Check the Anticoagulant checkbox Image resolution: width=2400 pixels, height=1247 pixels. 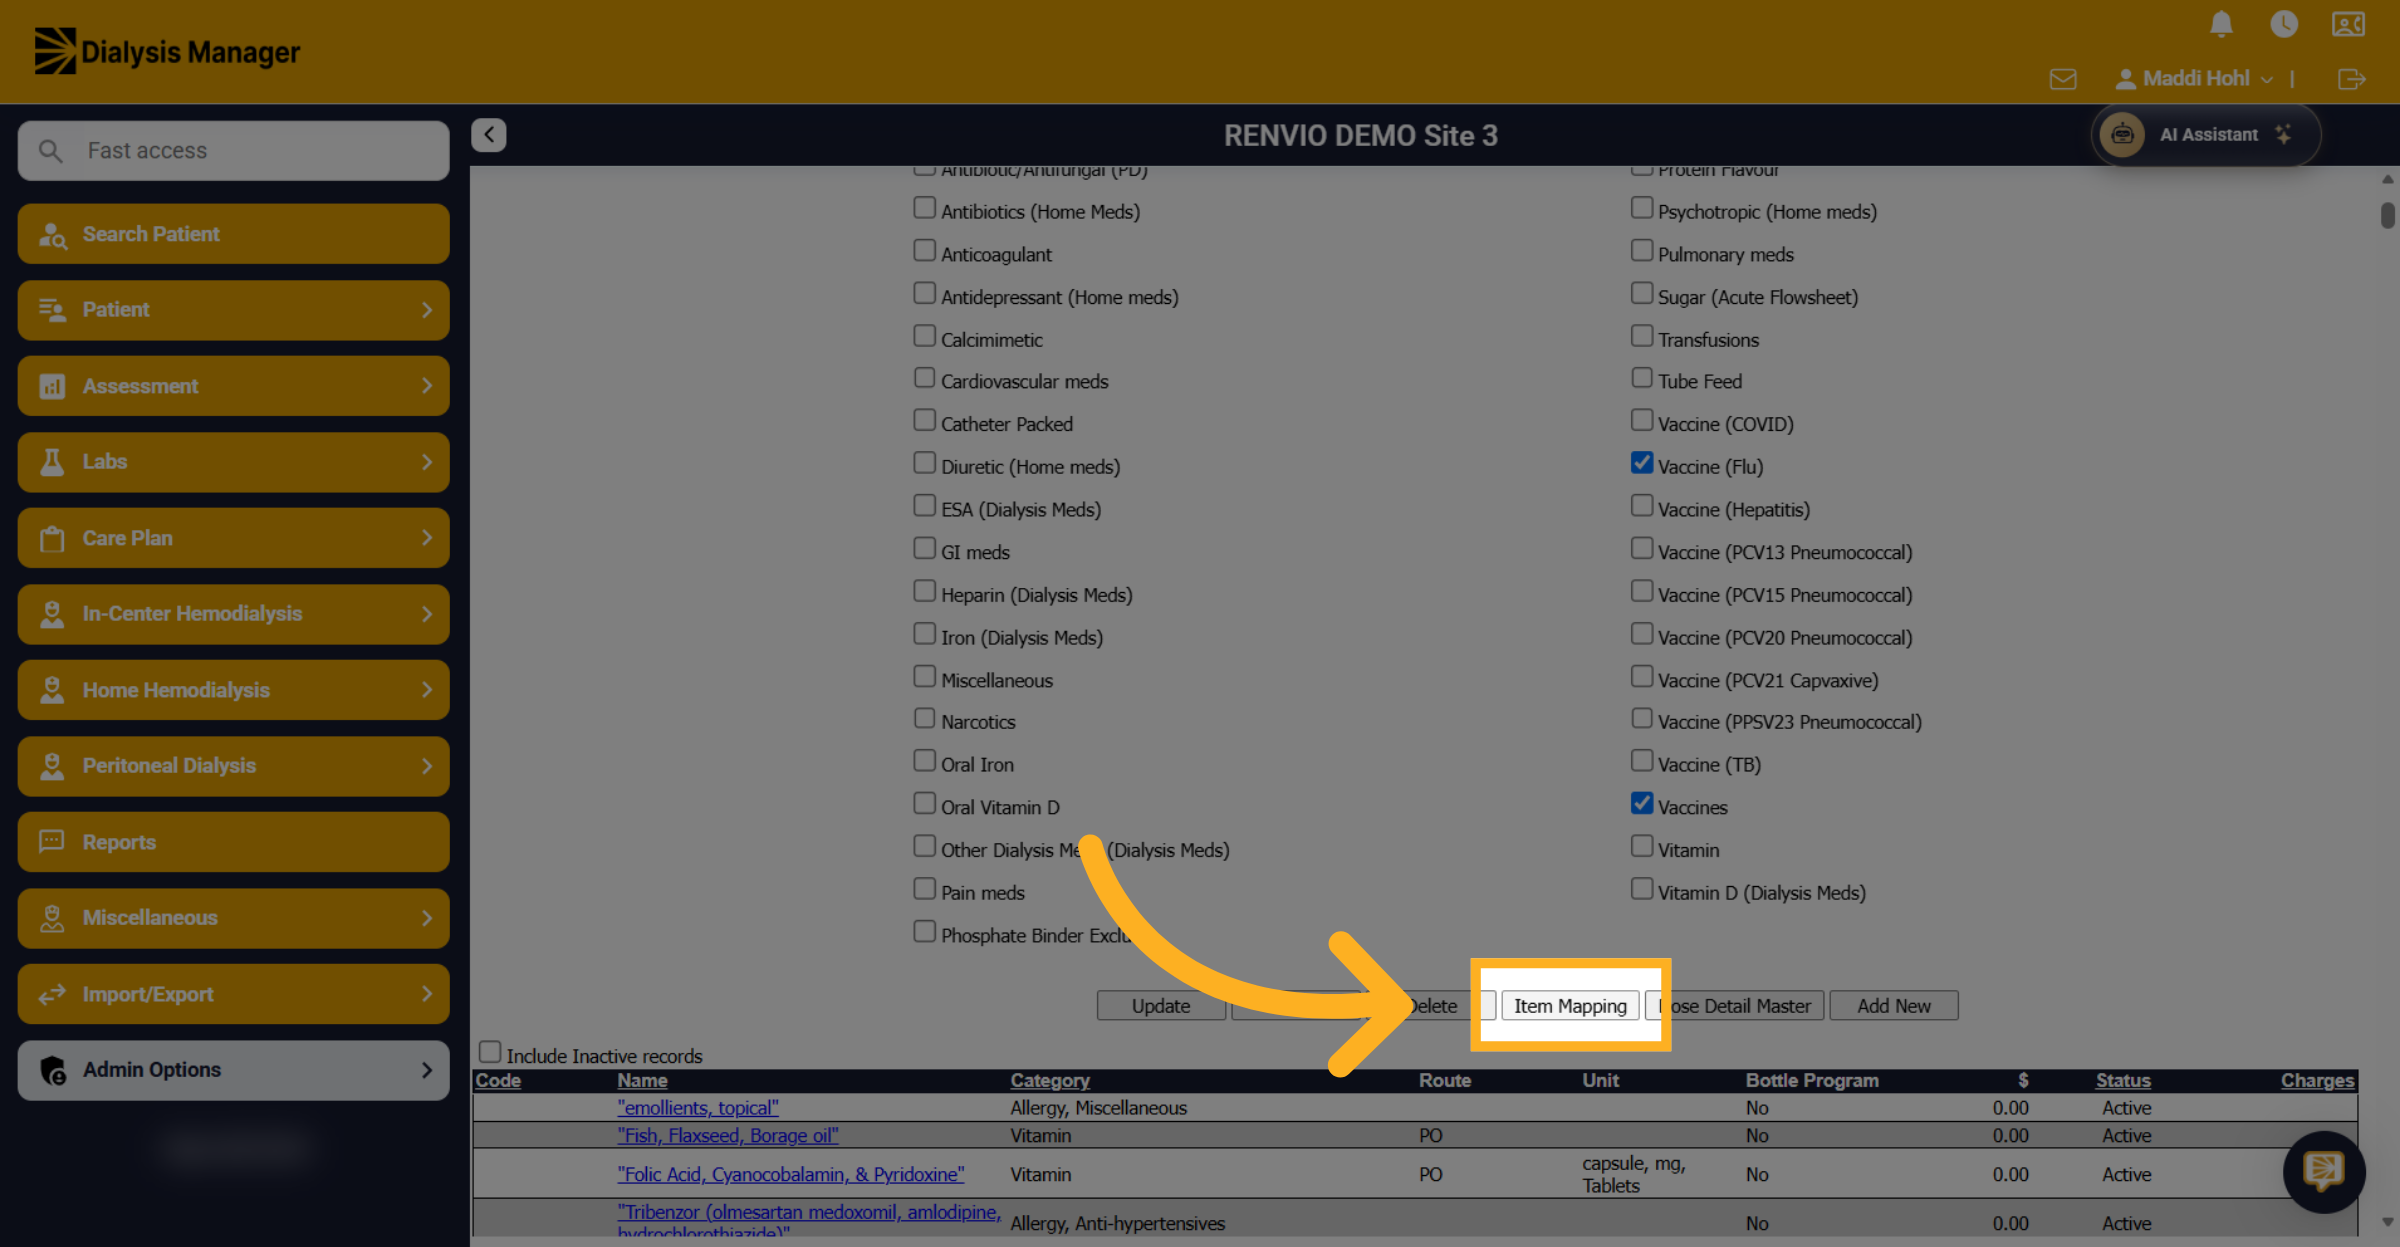(924, 251)
